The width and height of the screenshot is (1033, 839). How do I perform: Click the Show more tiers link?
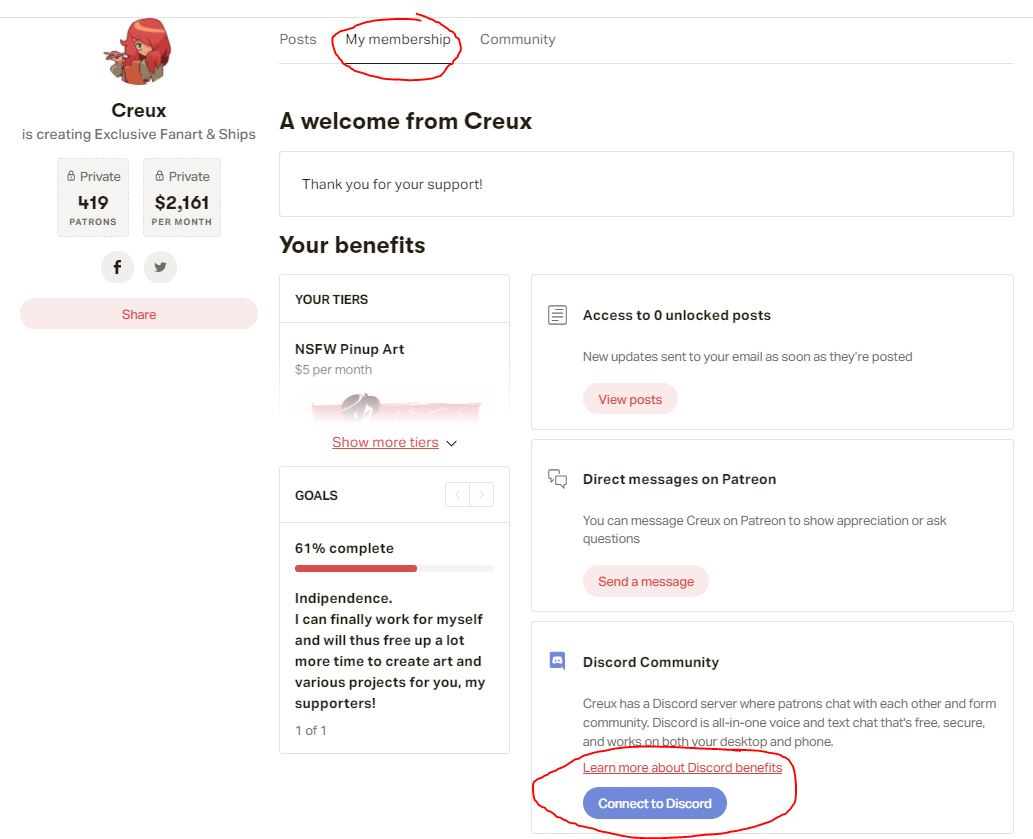click(x=385, y=443)
